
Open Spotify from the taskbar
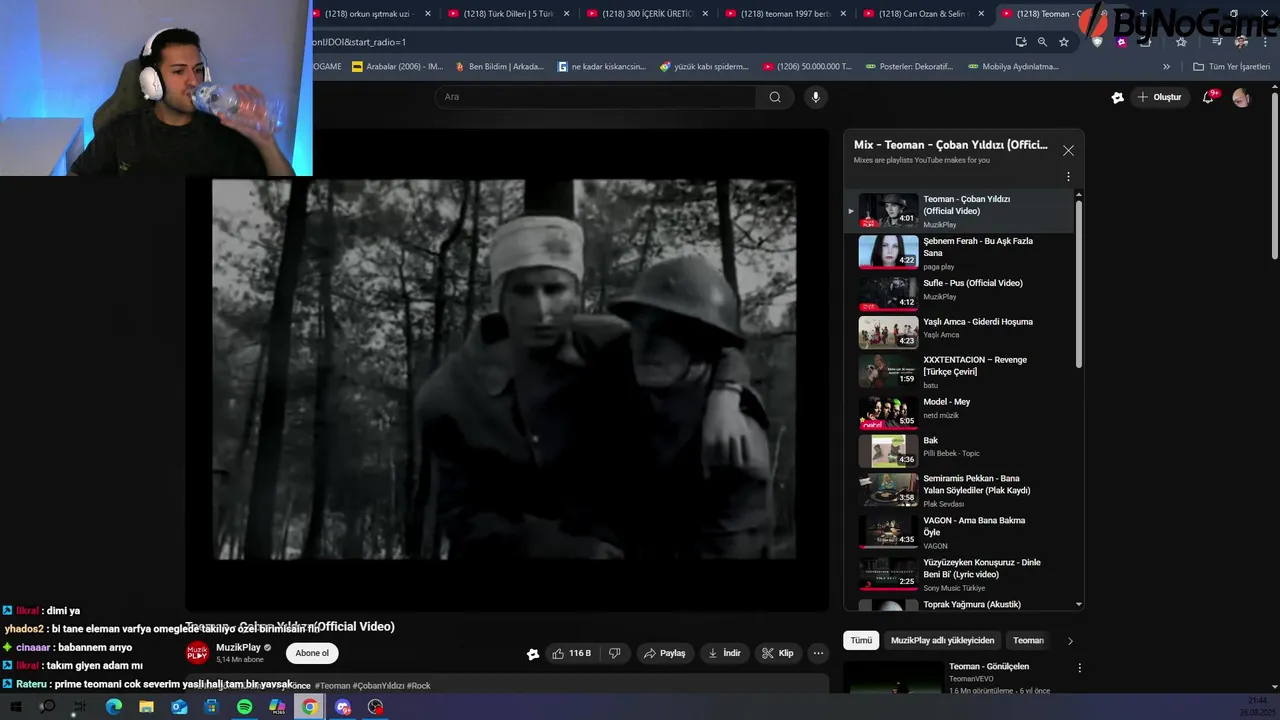pyautogui.click(x=245, y=707)
